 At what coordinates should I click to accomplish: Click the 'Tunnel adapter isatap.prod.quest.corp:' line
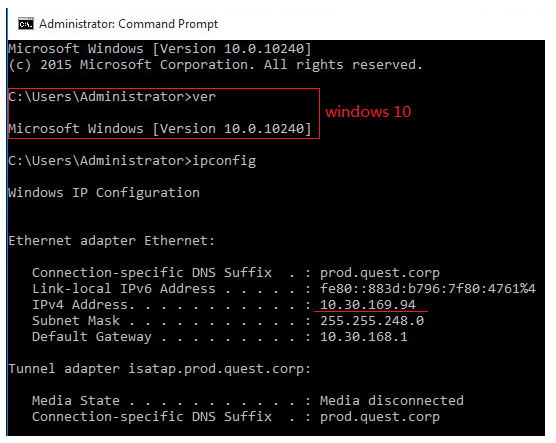[160, 369]
